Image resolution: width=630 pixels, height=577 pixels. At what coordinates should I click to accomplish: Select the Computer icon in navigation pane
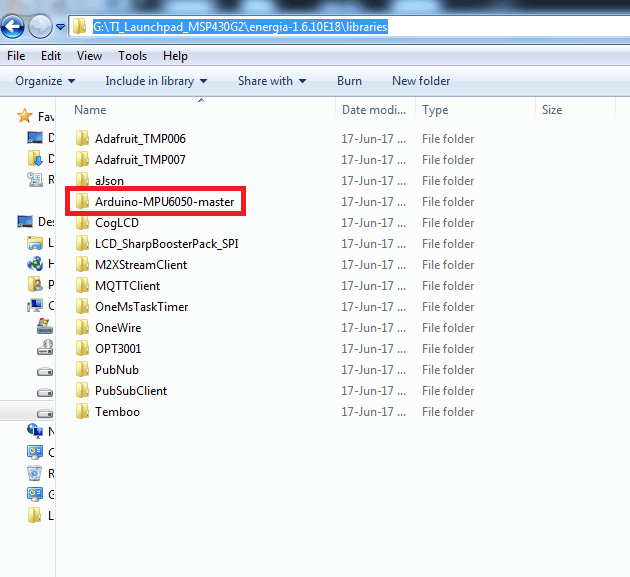pos(35,305)
